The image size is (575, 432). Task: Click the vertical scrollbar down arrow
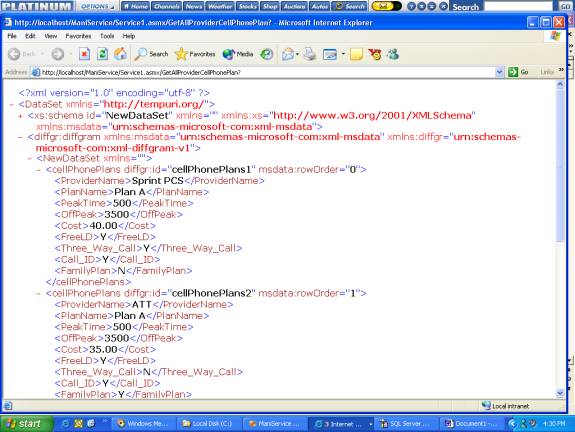click(x=560, y=393)
